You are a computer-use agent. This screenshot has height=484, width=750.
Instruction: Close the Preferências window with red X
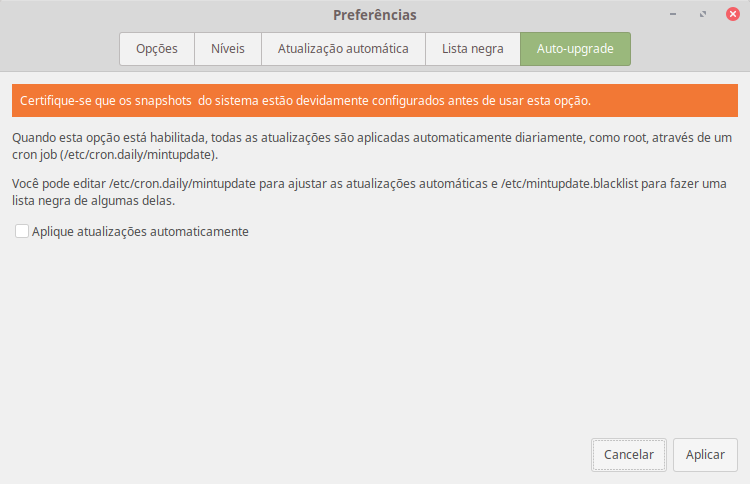[x=733, y=15]
